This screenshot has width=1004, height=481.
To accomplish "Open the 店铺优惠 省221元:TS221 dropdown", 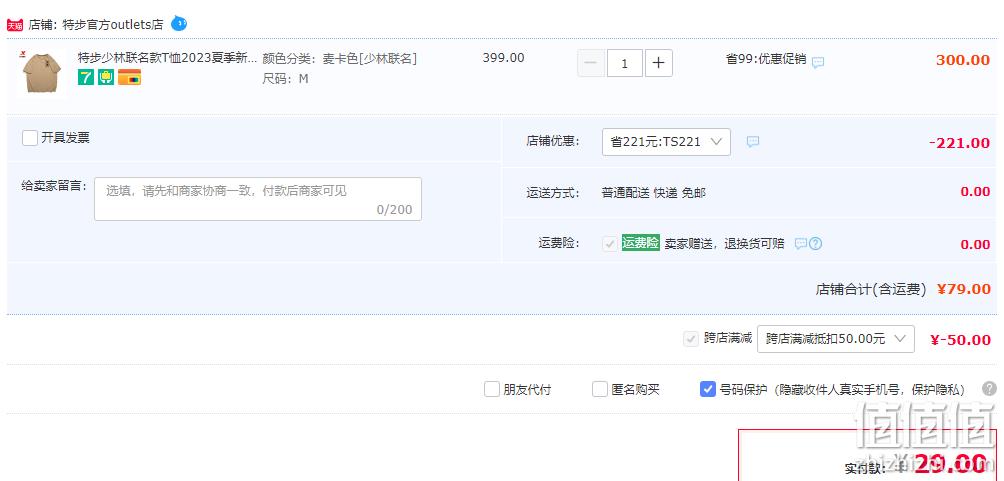I will point(666,142).
